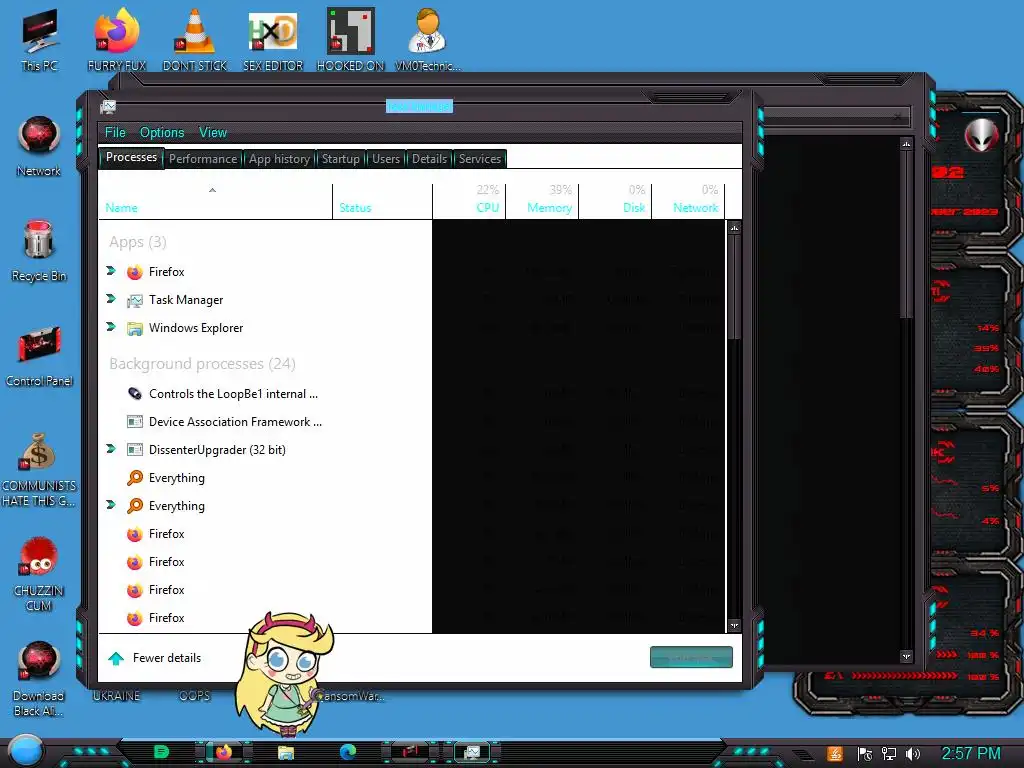Click the End task button

coord(691,658)
